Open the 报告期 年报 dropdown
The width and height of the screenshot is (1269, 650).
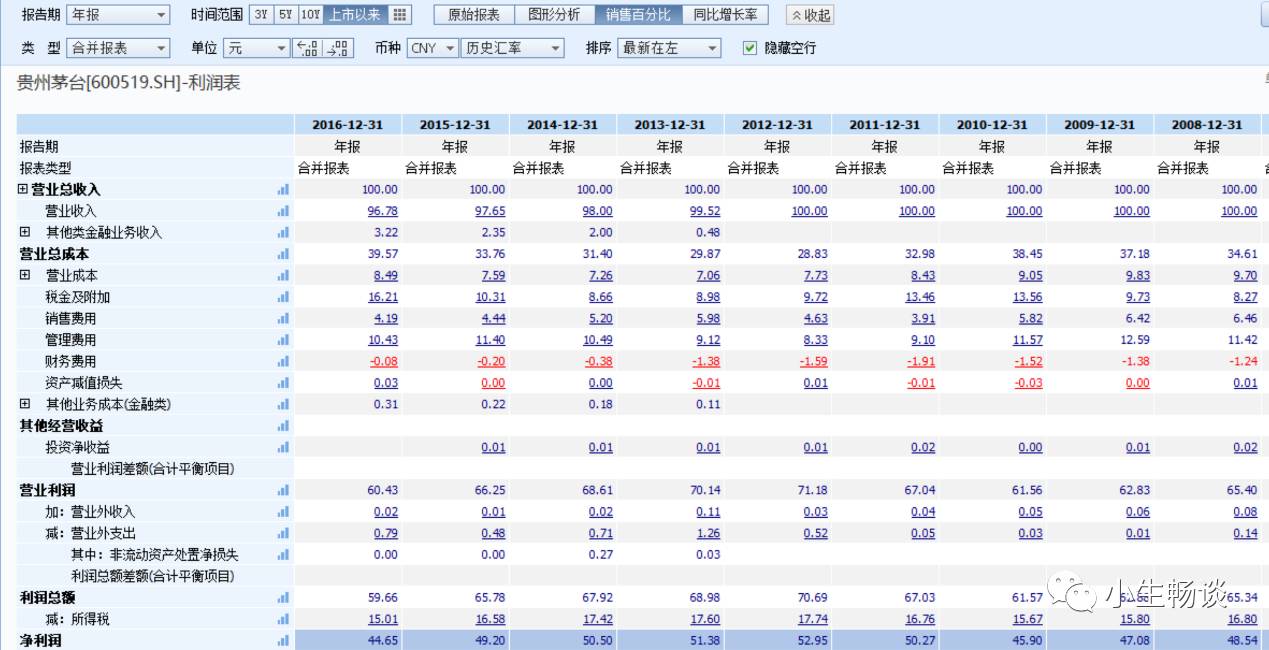(x=118, y=15)
